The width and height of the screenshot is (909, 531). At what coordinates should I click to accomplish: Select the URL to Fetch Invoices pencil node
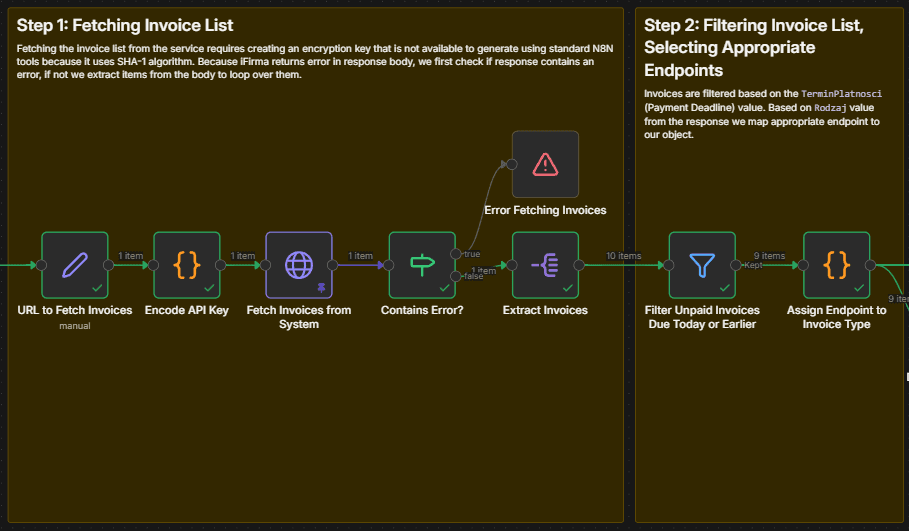click(75, 265)
